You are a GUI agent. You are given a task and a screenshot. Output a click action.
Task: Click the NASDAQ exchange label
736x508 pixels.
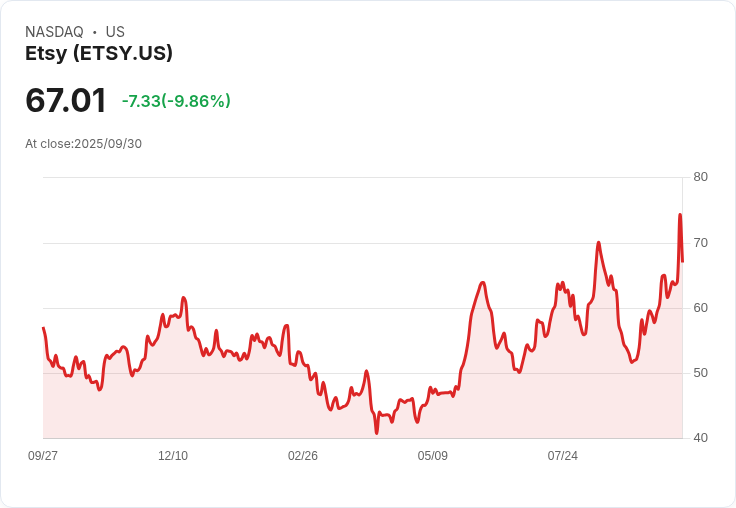coord(54,32)
